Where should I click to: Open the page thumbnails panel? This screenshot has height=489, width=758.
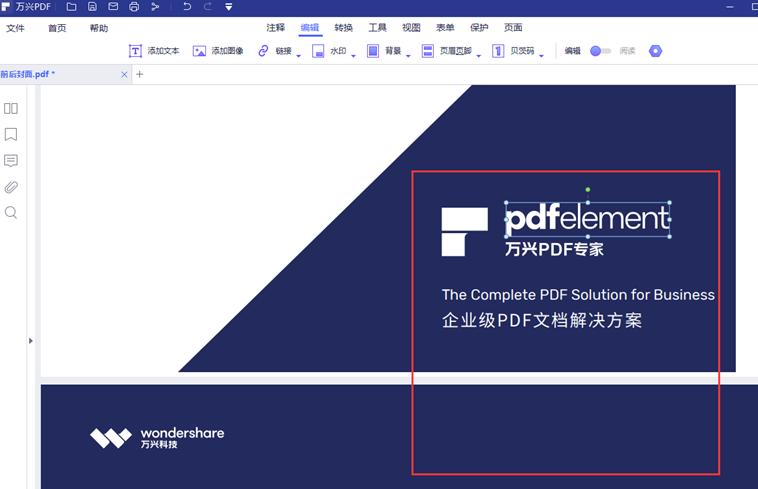(11, 108)
